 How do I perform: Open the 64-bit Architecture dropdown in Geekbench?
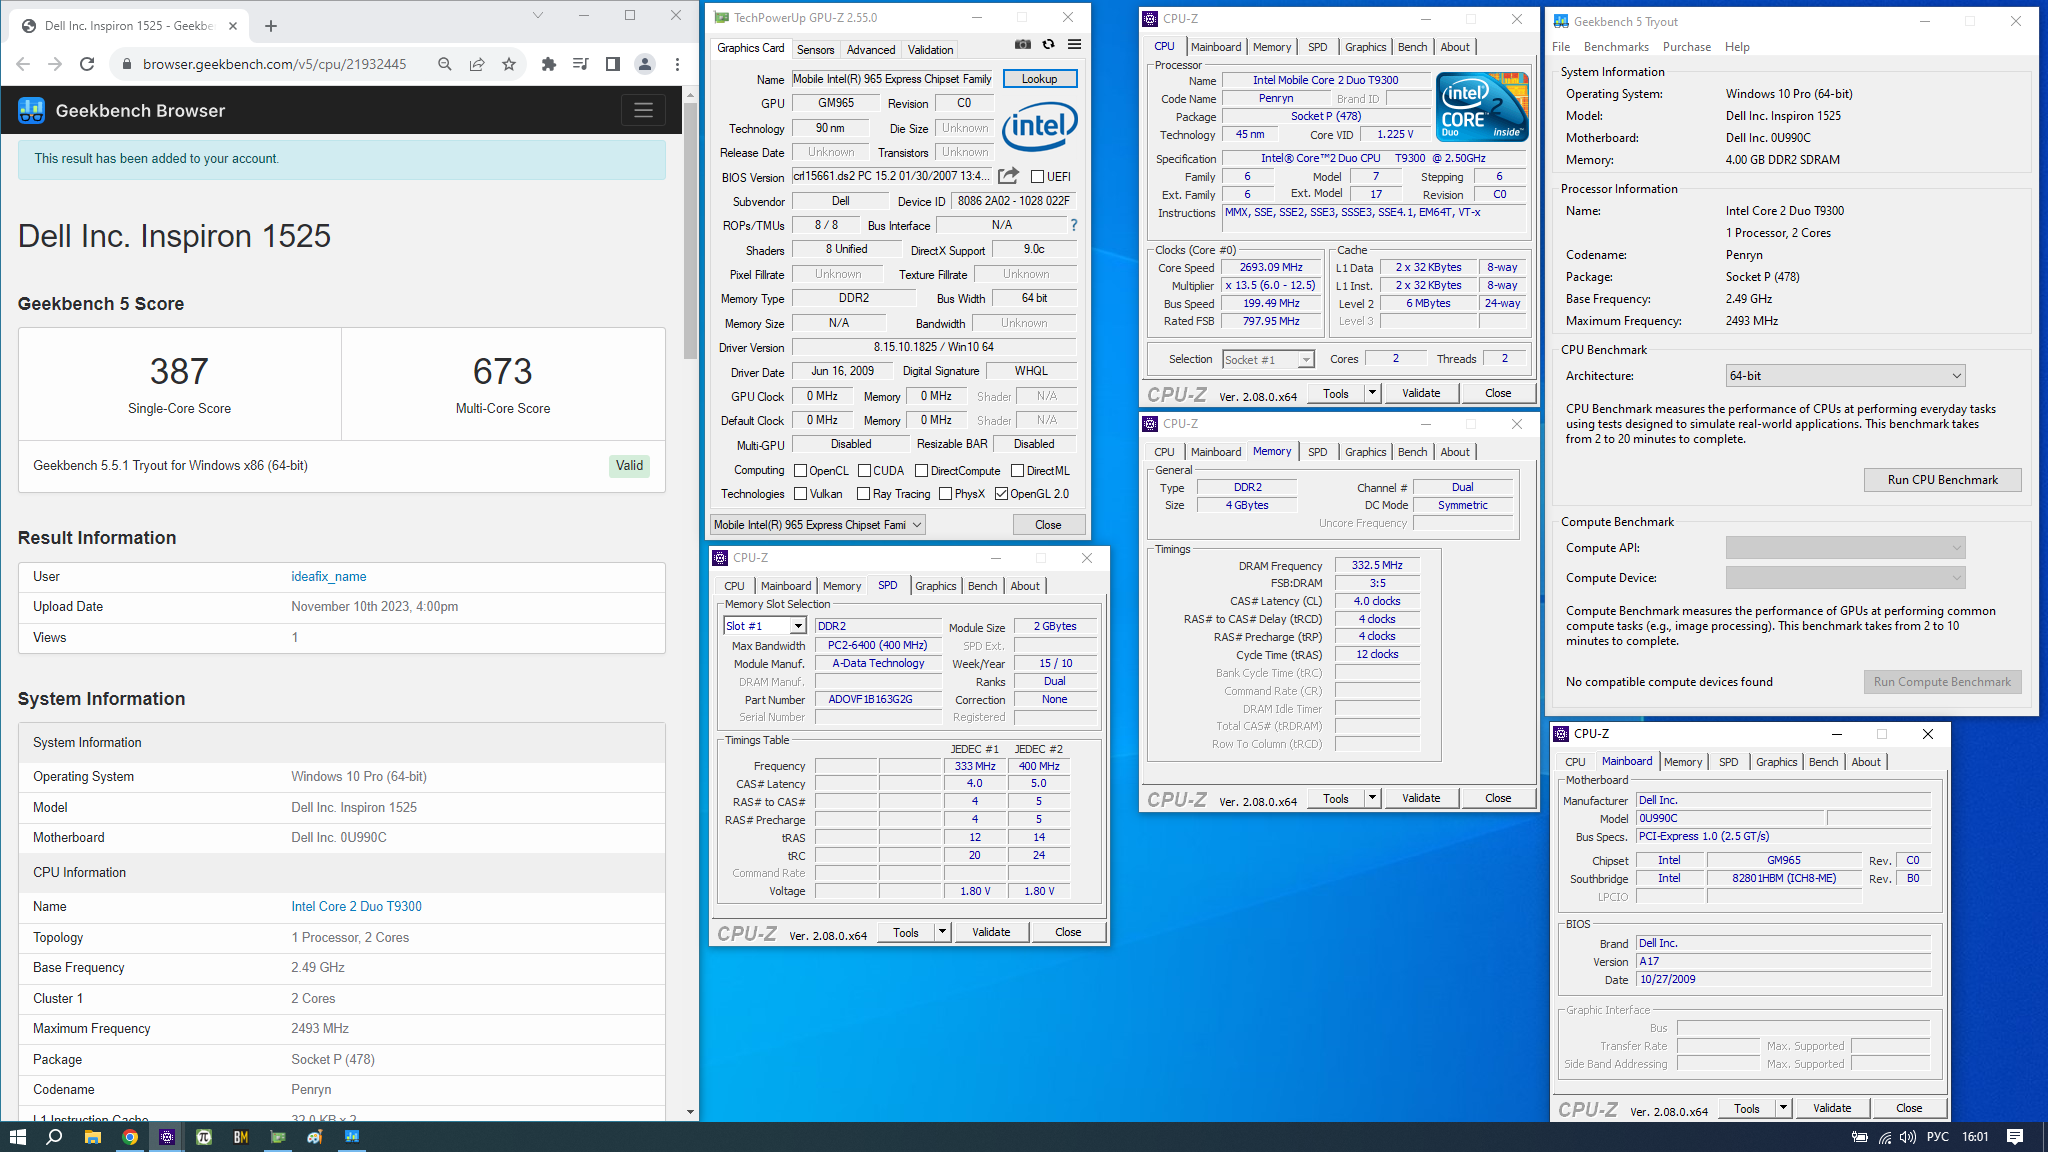click(1845, 376)
